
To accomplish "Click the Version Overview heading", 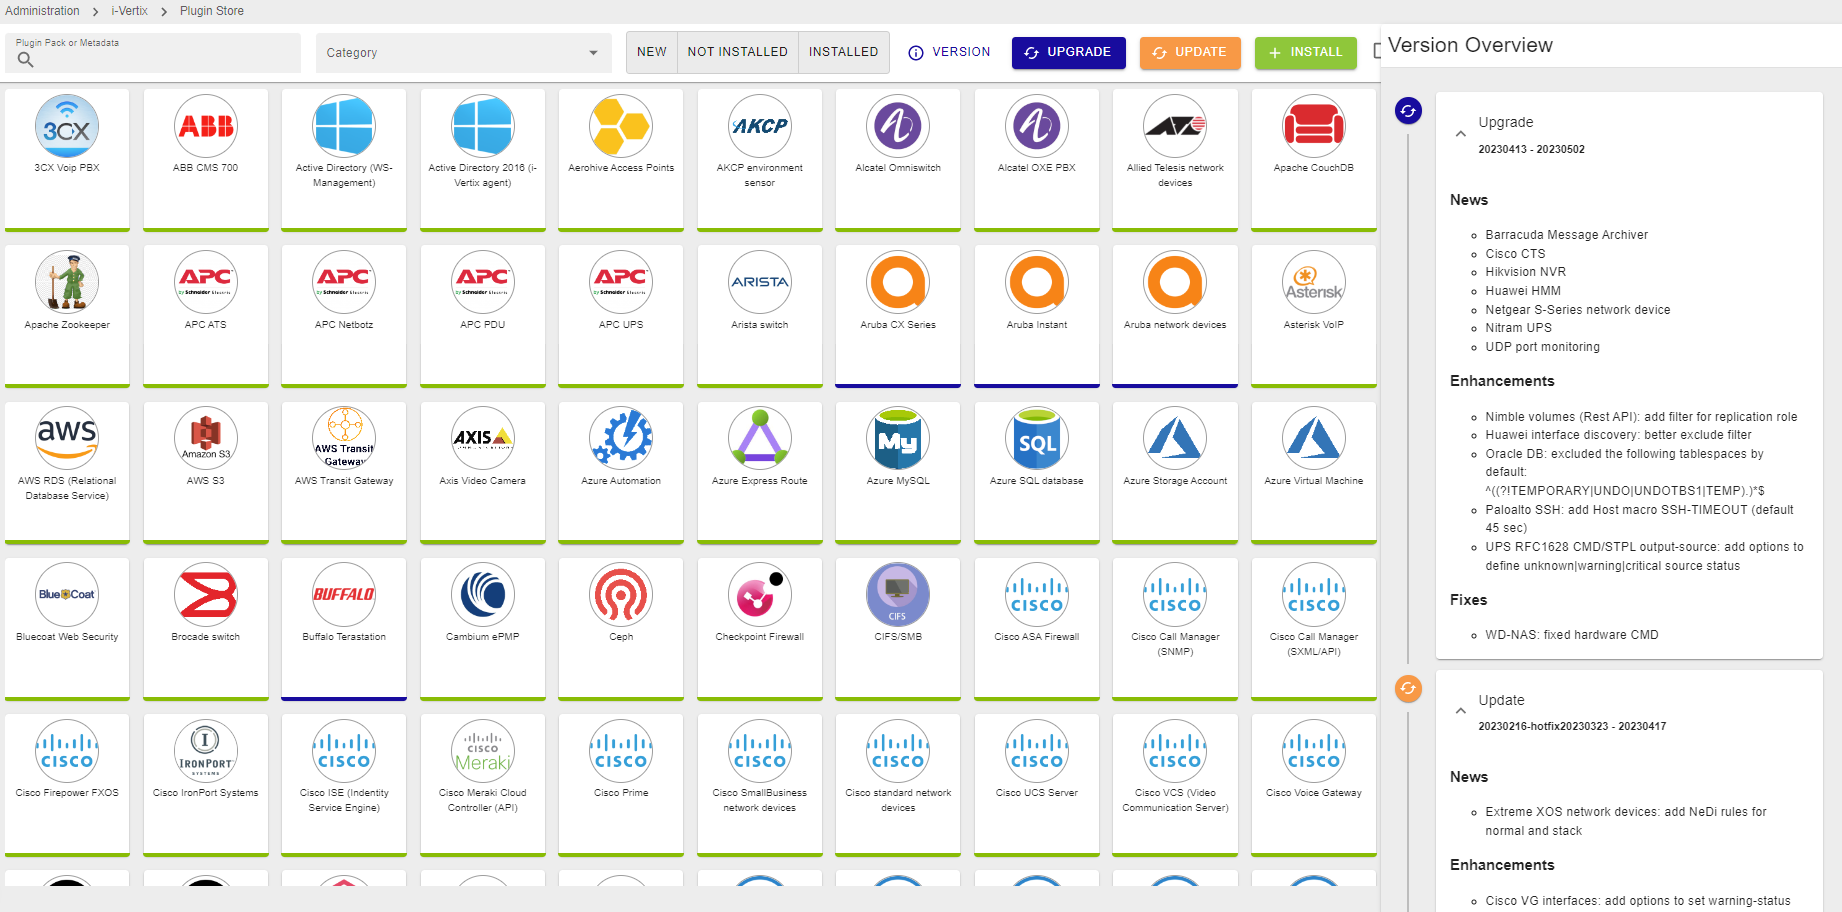I will tap(1470, 45).
